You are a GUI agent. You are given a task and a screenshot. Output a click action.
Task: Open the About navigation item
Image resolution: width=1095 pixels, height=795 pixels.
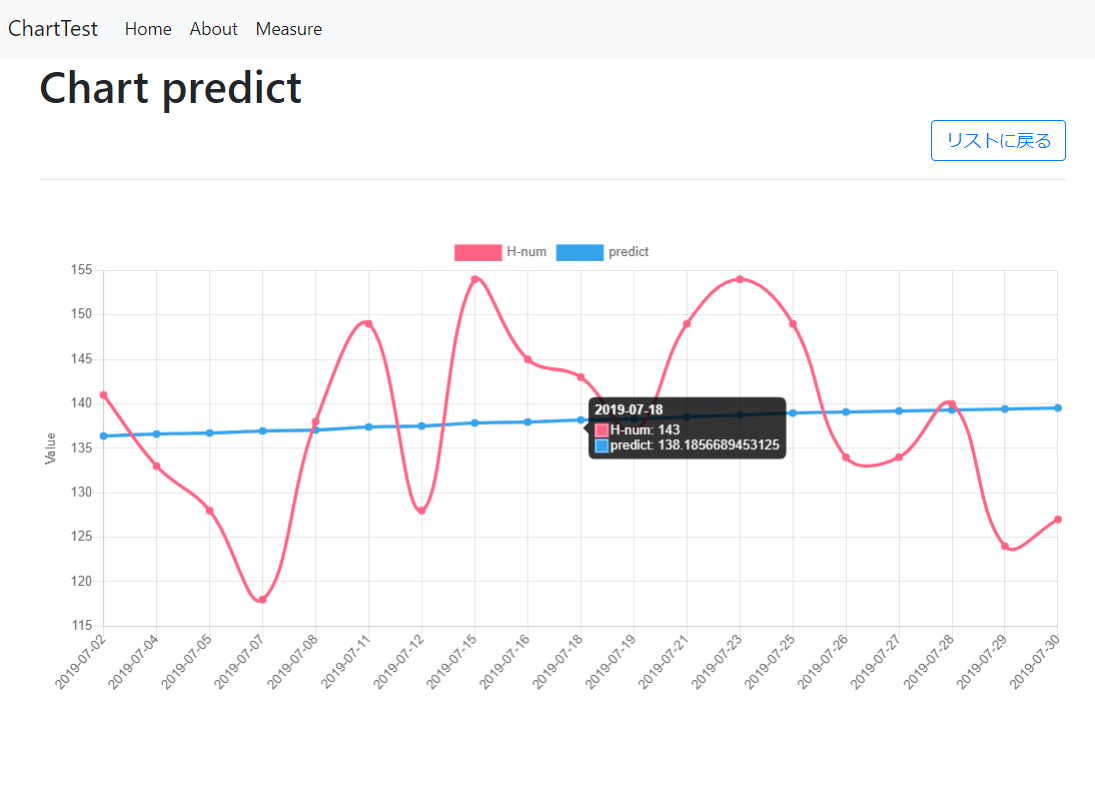coord(213,29)
